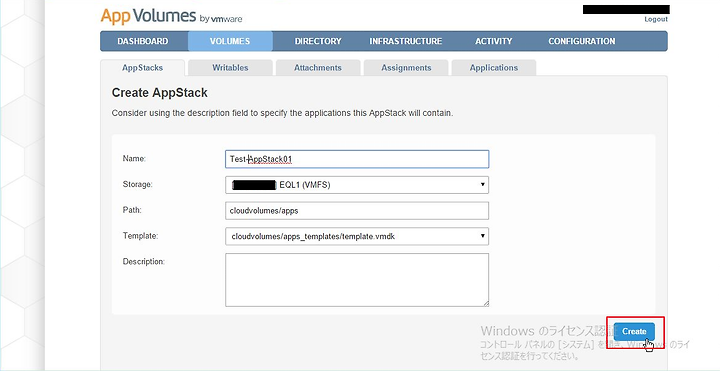This screenshot has width=720, height=371.
Task: Open the ACTIVITY menu tab
Action: pos(494,41)
